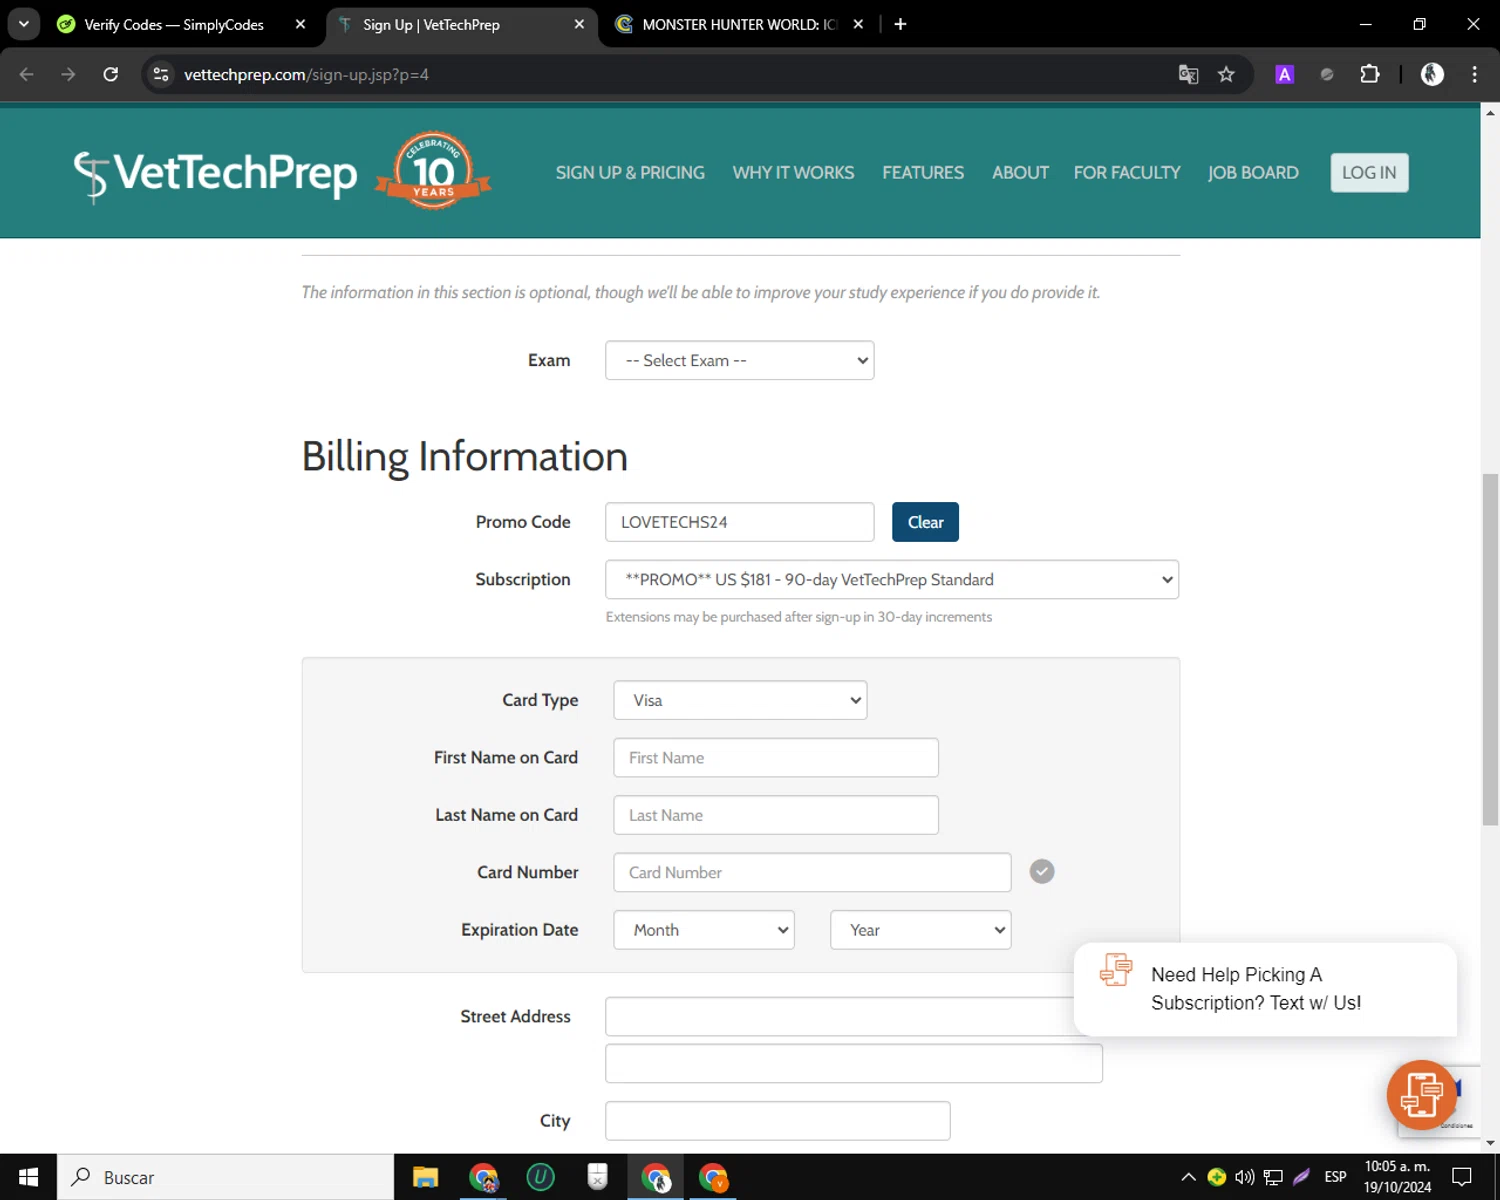This screenshot has height=1200, width=1500.
Task: Open File Explorer from taskbar
Action: point(425,1177)
